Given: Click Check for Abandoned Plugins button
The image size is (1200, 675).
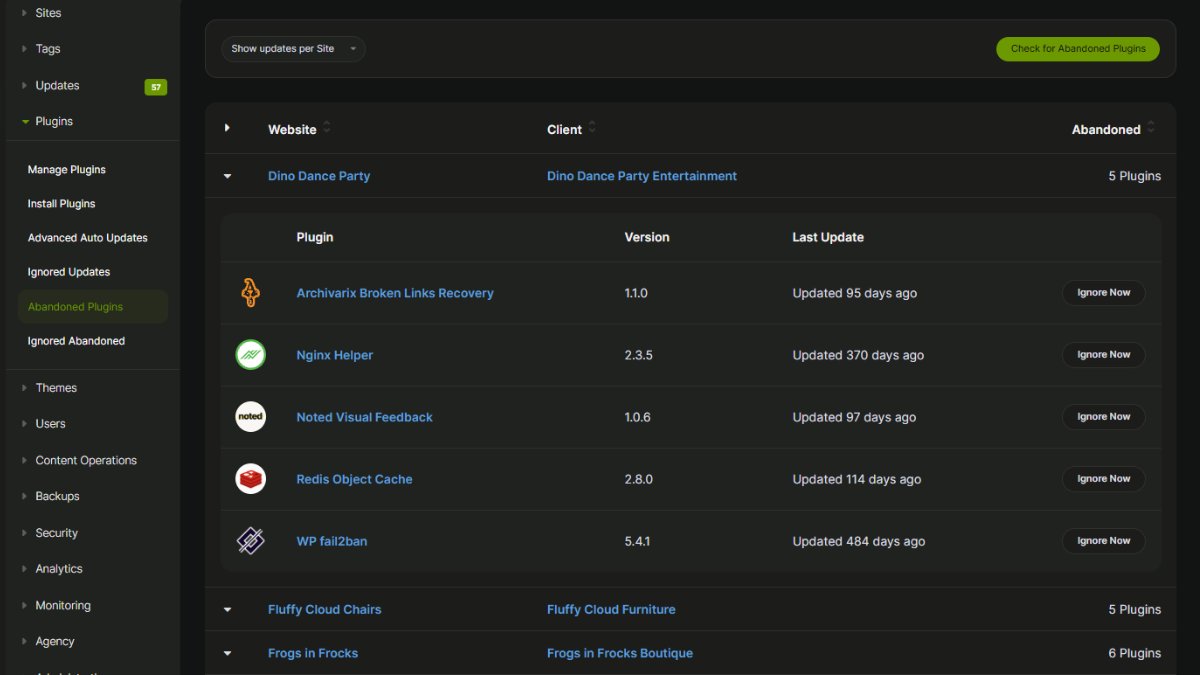Looking at the screenshot, I should 1078,49.
